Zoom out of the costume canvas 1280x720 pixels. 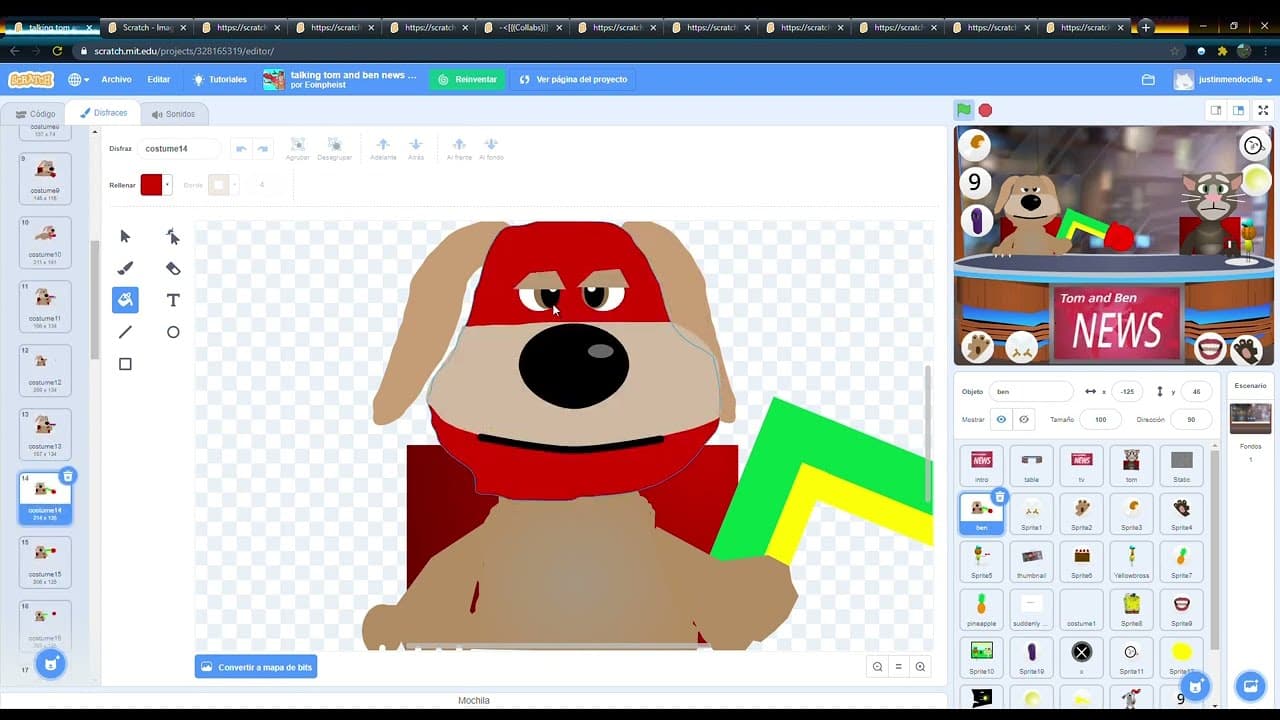click(877, 667)
